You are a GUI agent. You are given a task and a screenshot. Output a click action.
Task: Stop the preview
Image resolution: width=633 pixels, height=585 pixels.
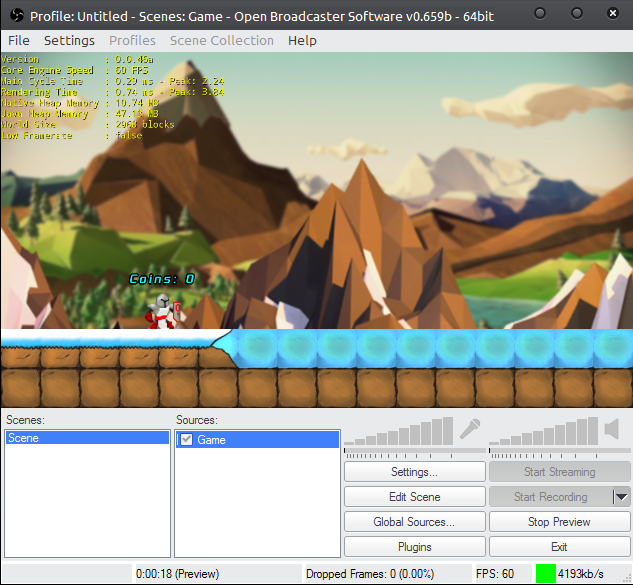[x=560, y=522]
